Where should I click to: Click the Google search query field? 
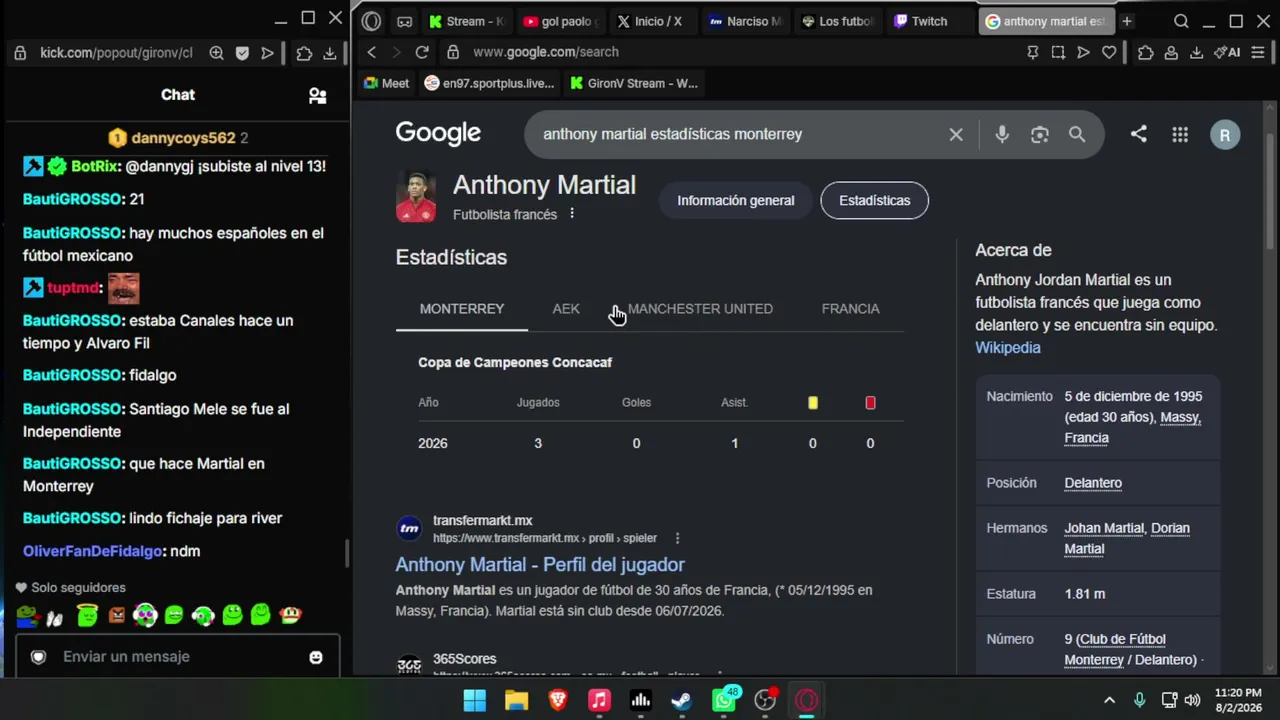coord(740,134)
